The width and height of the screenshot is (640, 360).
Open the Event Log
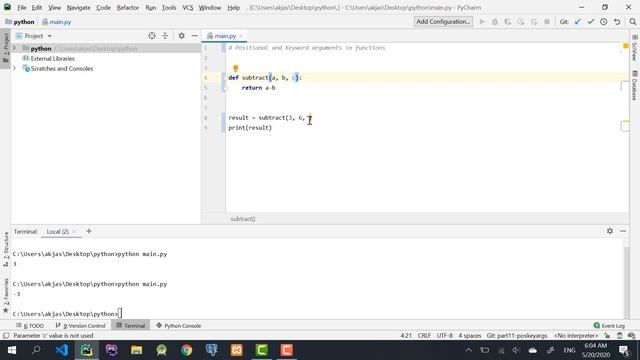tap(609, 326)
